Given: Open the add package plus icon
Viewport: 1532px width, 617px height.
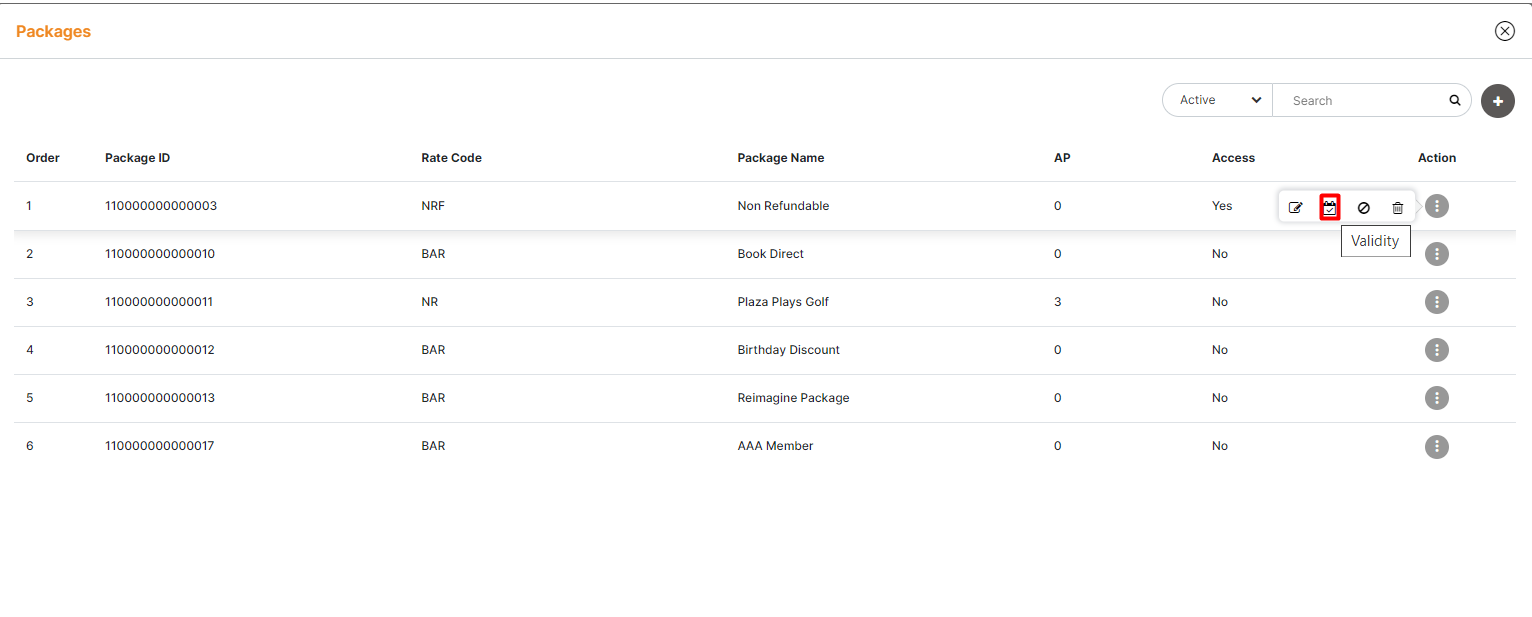Looking at the screenshot, I should (1497, 101).
